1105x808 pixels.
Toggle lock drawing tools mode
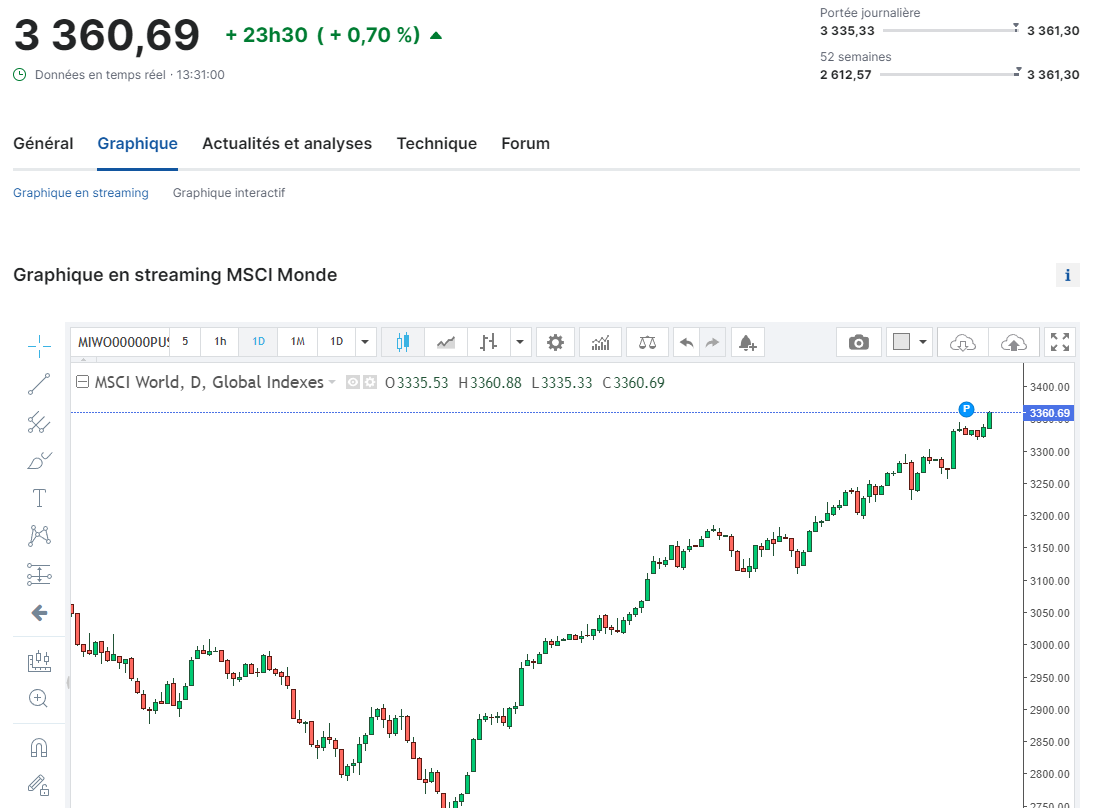39,785
